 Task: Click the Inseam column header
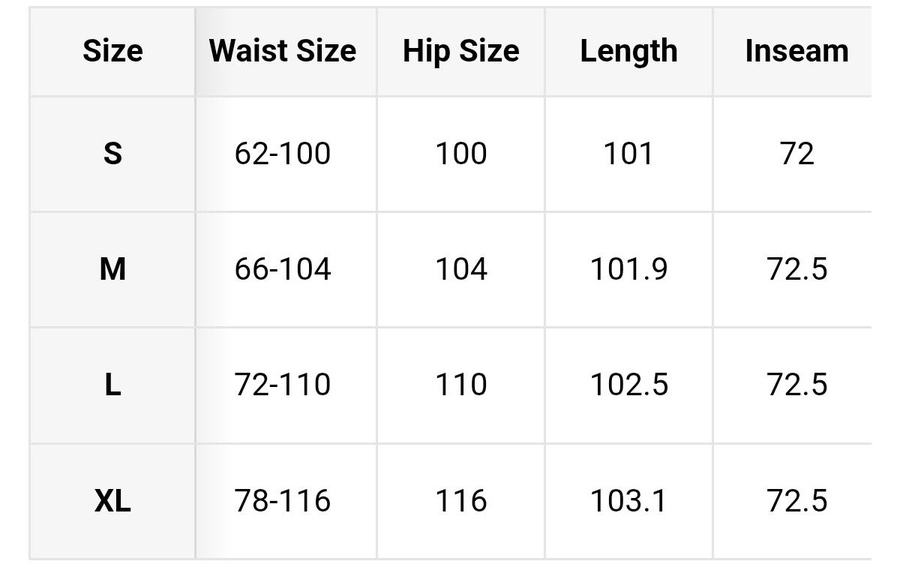(x=796, y=51)
